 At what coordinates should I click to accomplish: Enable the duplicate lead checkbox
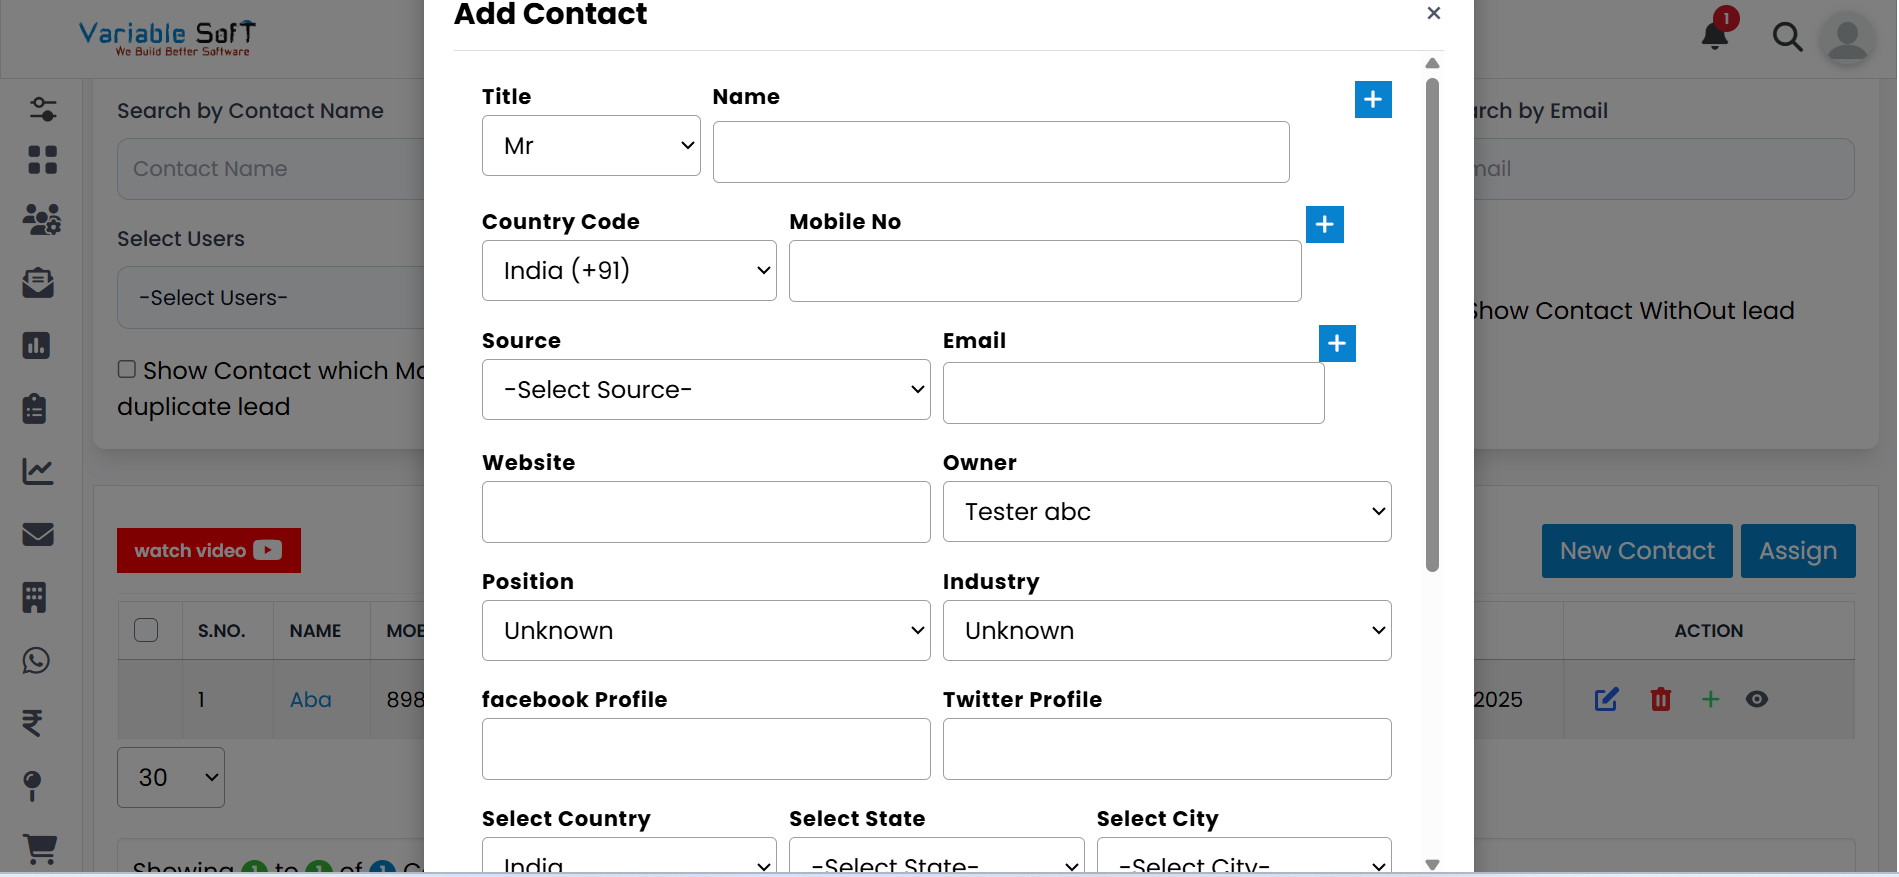(x=127, y=368)
